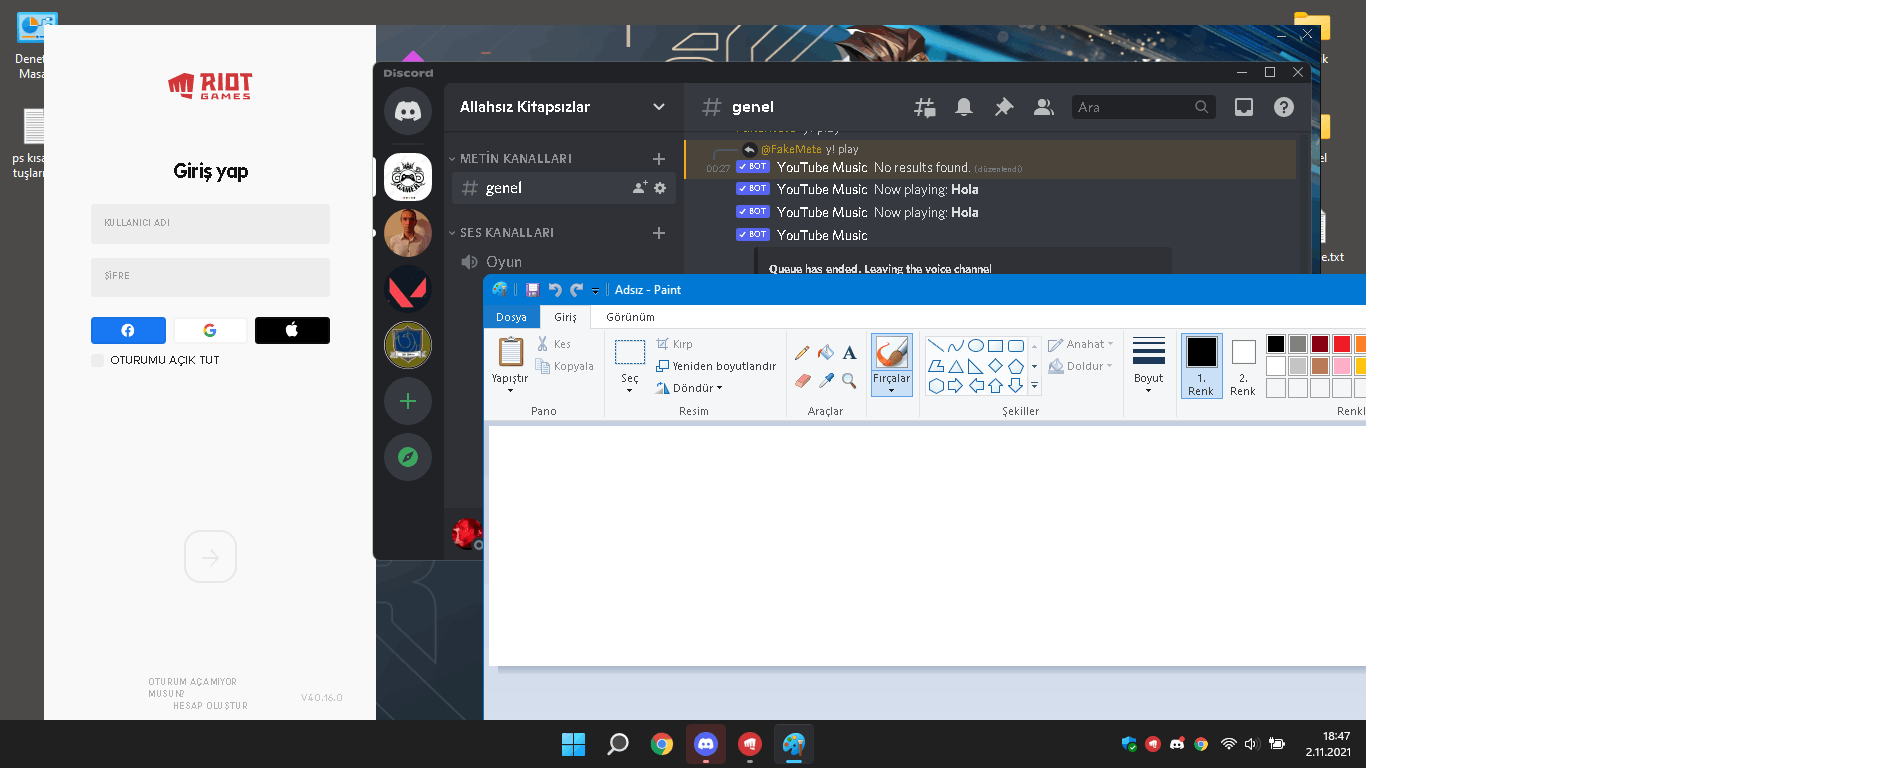Viewport: 1898px width, 768px height.
Task: Activate 2. Renk color selector
Action: (x=1243, y=366)
